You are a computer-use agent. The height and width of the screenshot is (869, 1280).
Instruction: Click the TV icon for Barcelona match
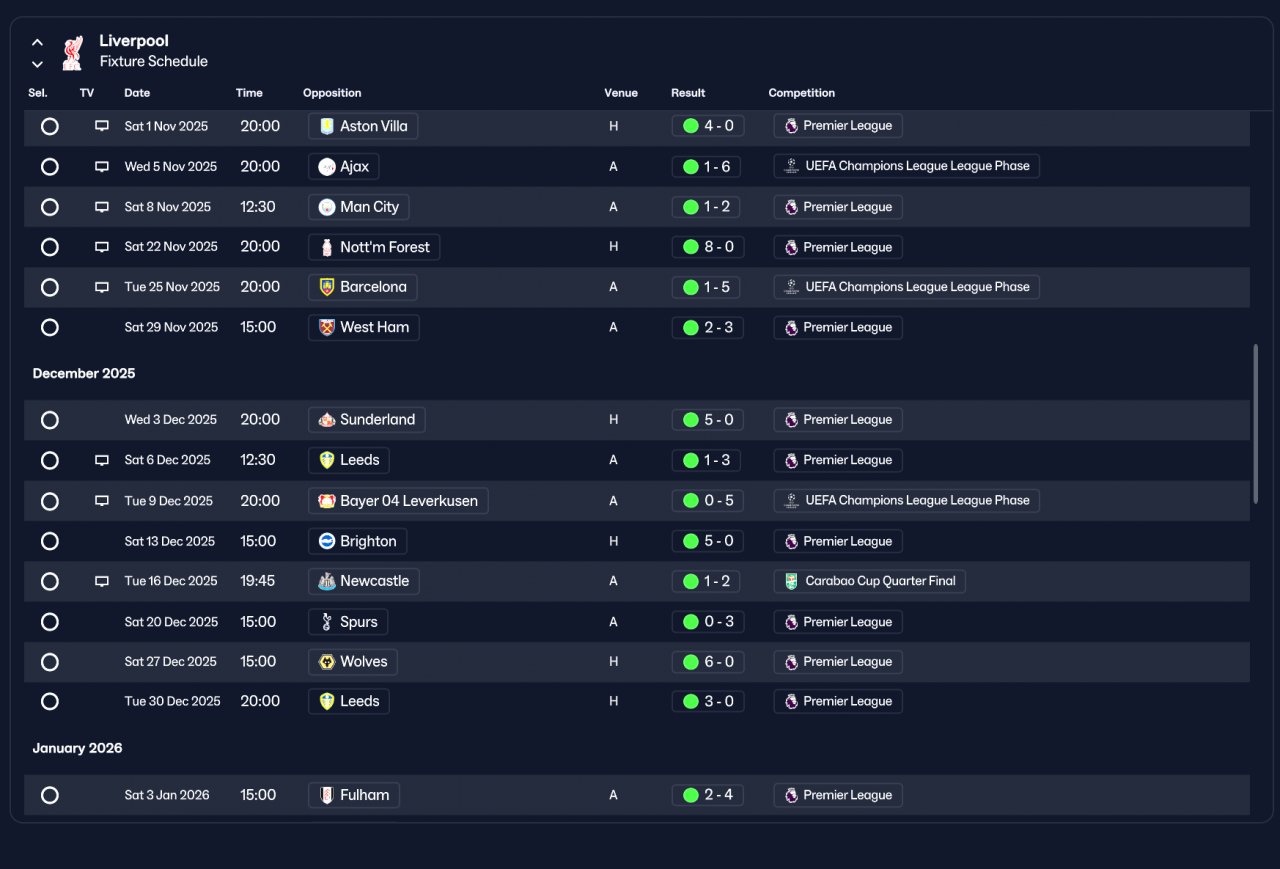pos(102,287)
